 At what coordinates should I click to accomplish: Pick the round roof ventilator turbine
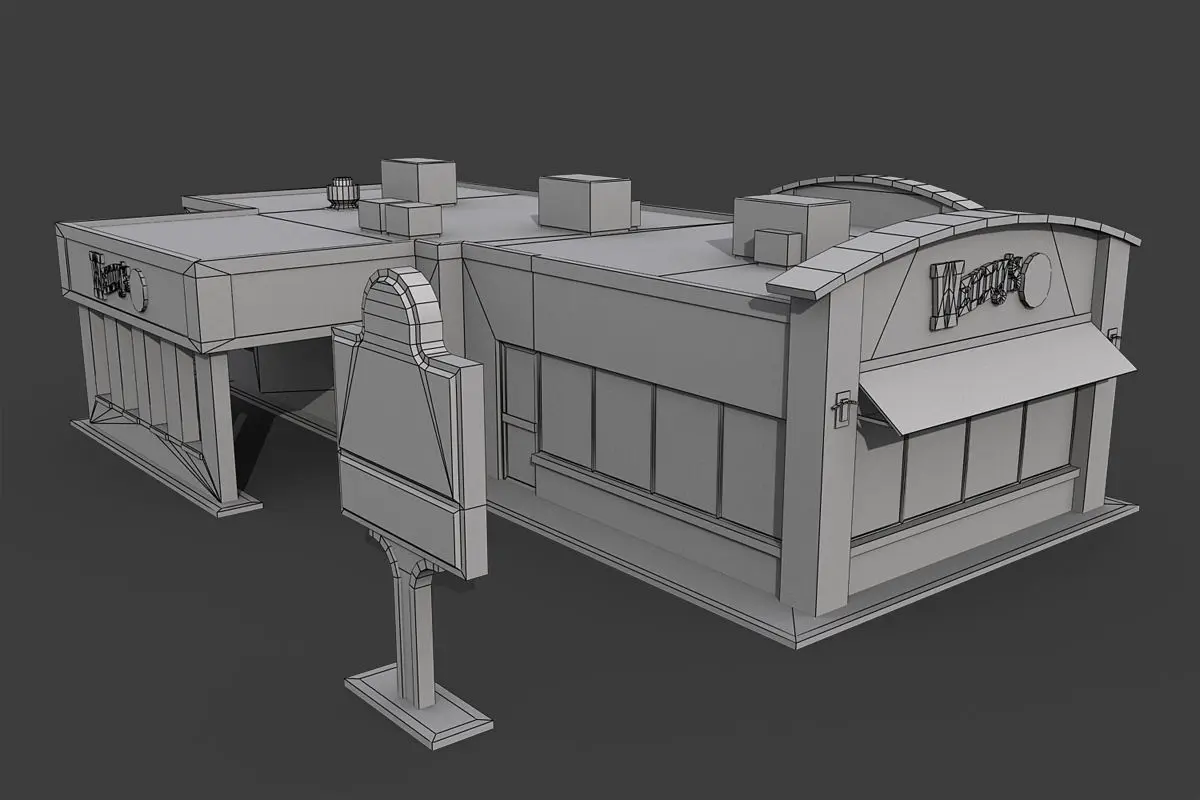[344, 193]
